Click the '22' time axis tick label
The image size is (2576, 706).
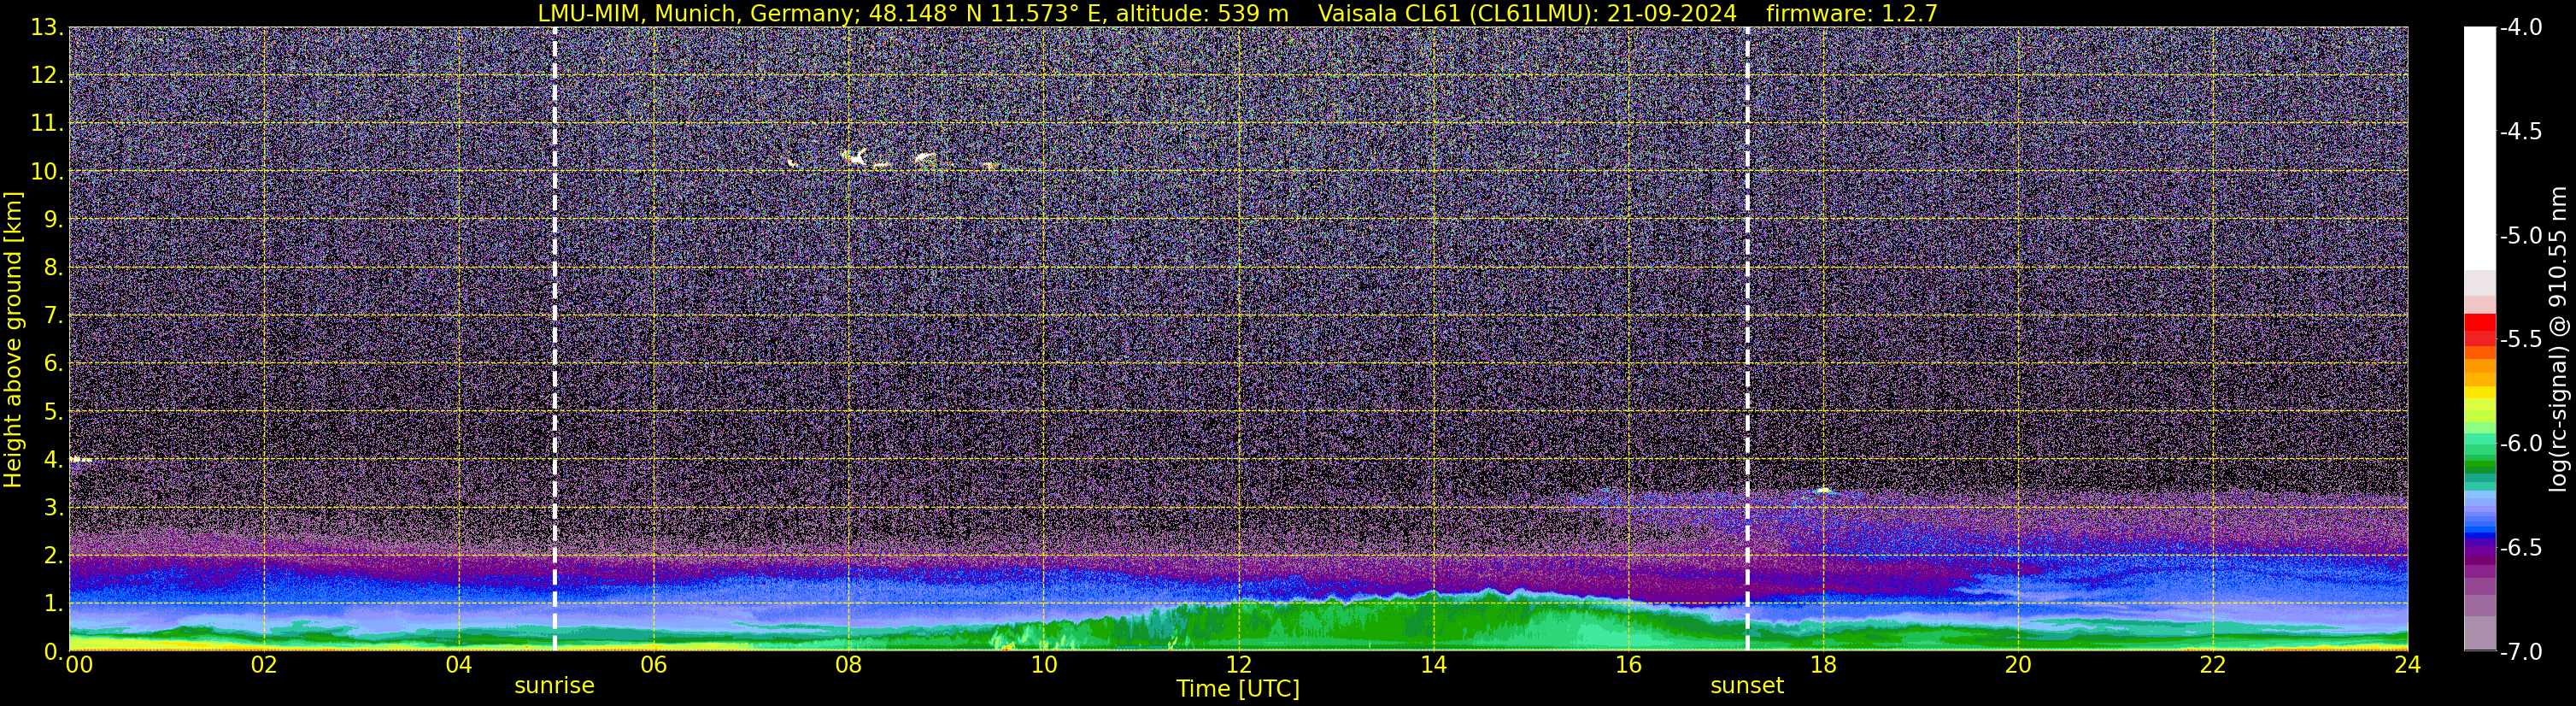point(2214,665)
